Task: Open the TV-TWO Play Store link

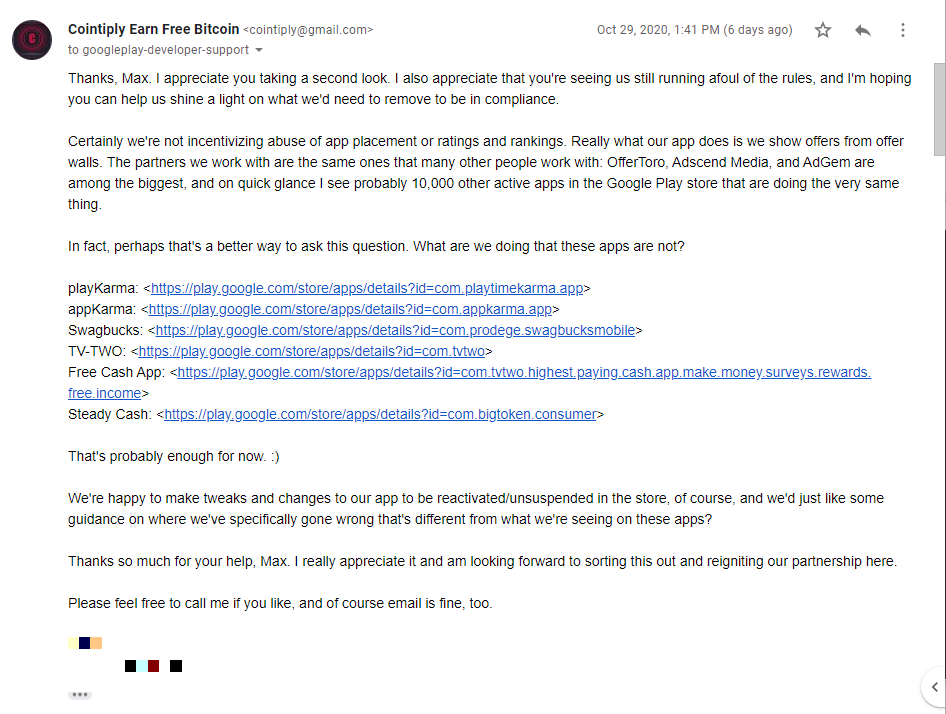Action: click(311, 351)
